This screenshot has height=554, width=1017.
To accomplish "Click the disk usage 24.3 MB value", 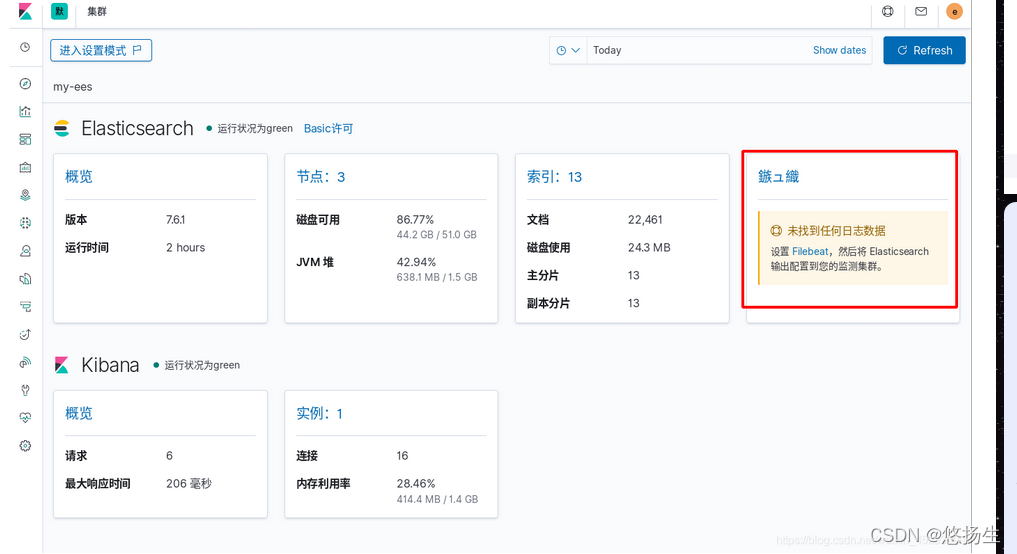I will 649,247.
